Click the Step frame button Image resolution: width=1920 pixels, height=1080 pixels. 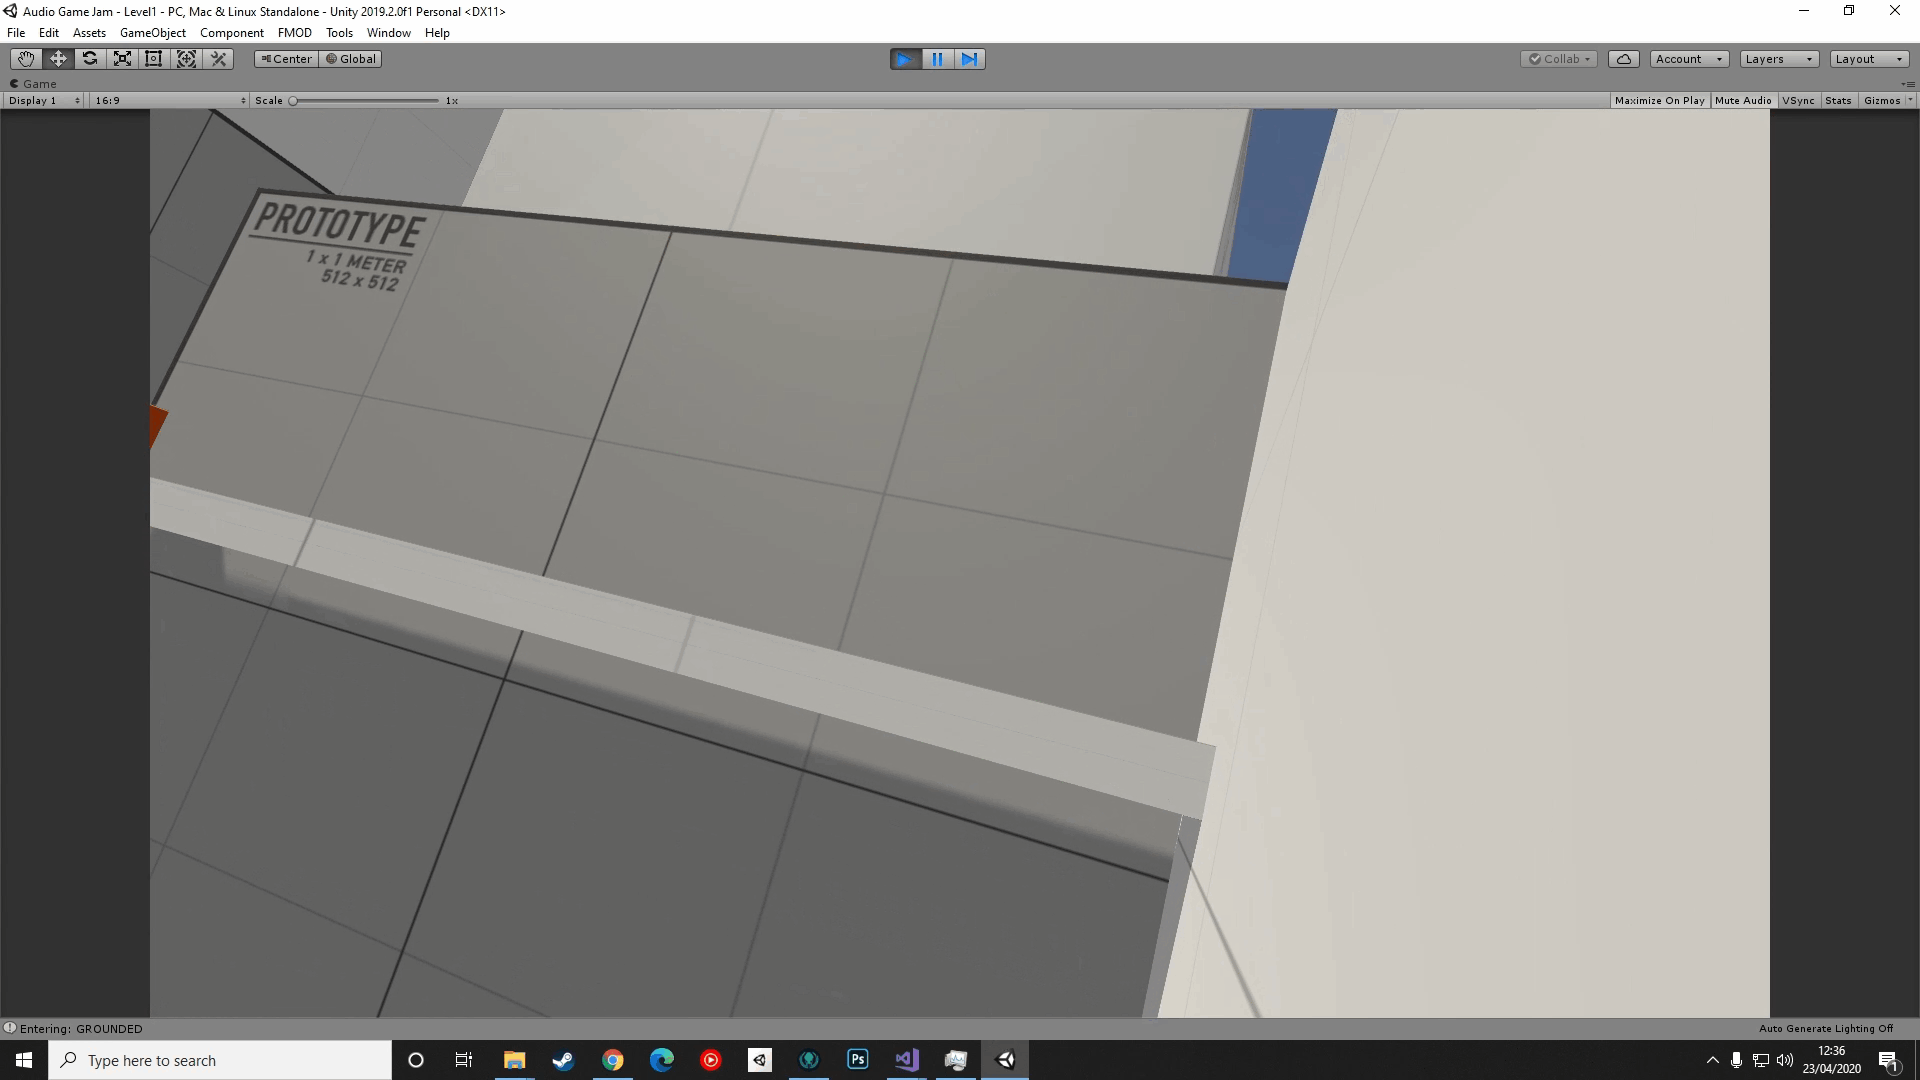969,59
